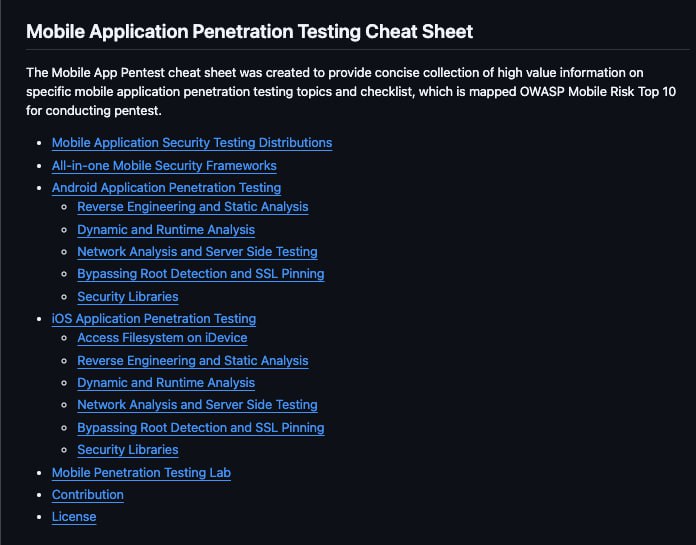Open iOS Reverse Engineering and Static Analysis

pyautogui.click(x=193, y=361)
